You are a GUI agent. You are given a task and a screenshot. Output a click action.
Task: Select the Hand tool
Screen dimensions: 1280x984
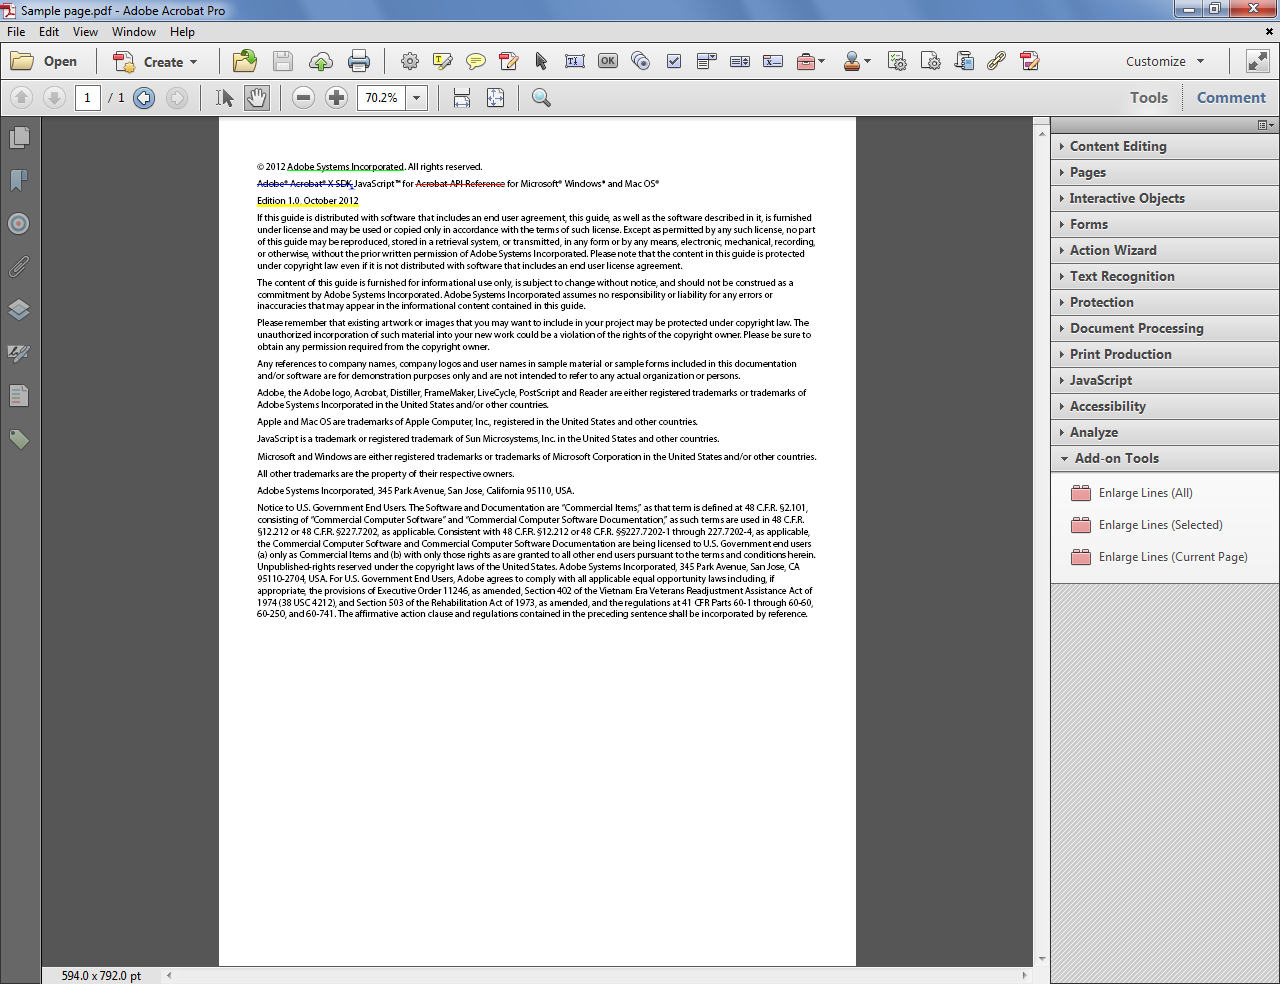pos(256,97)
